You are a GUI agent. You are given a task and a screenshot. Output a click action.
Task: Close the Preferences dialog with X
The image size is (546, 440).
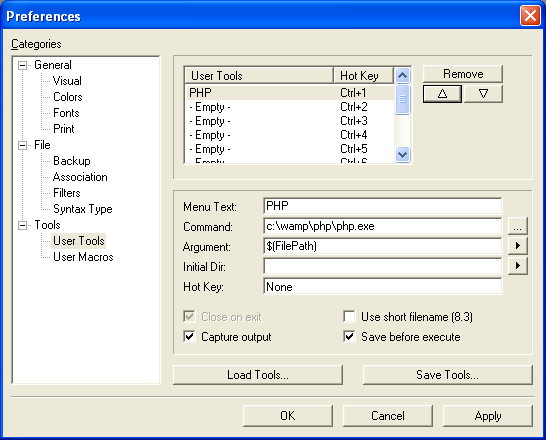pos(530,16)
